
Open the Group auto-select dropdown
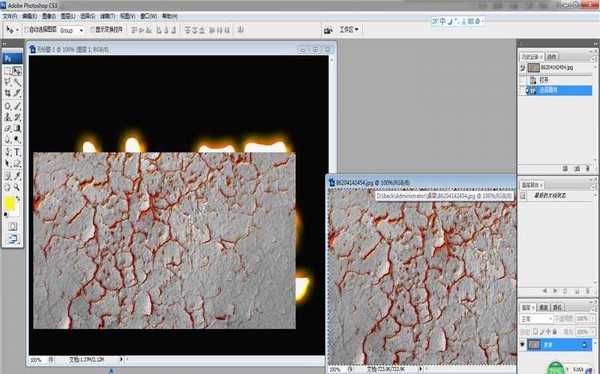click(x=72, y=30)
